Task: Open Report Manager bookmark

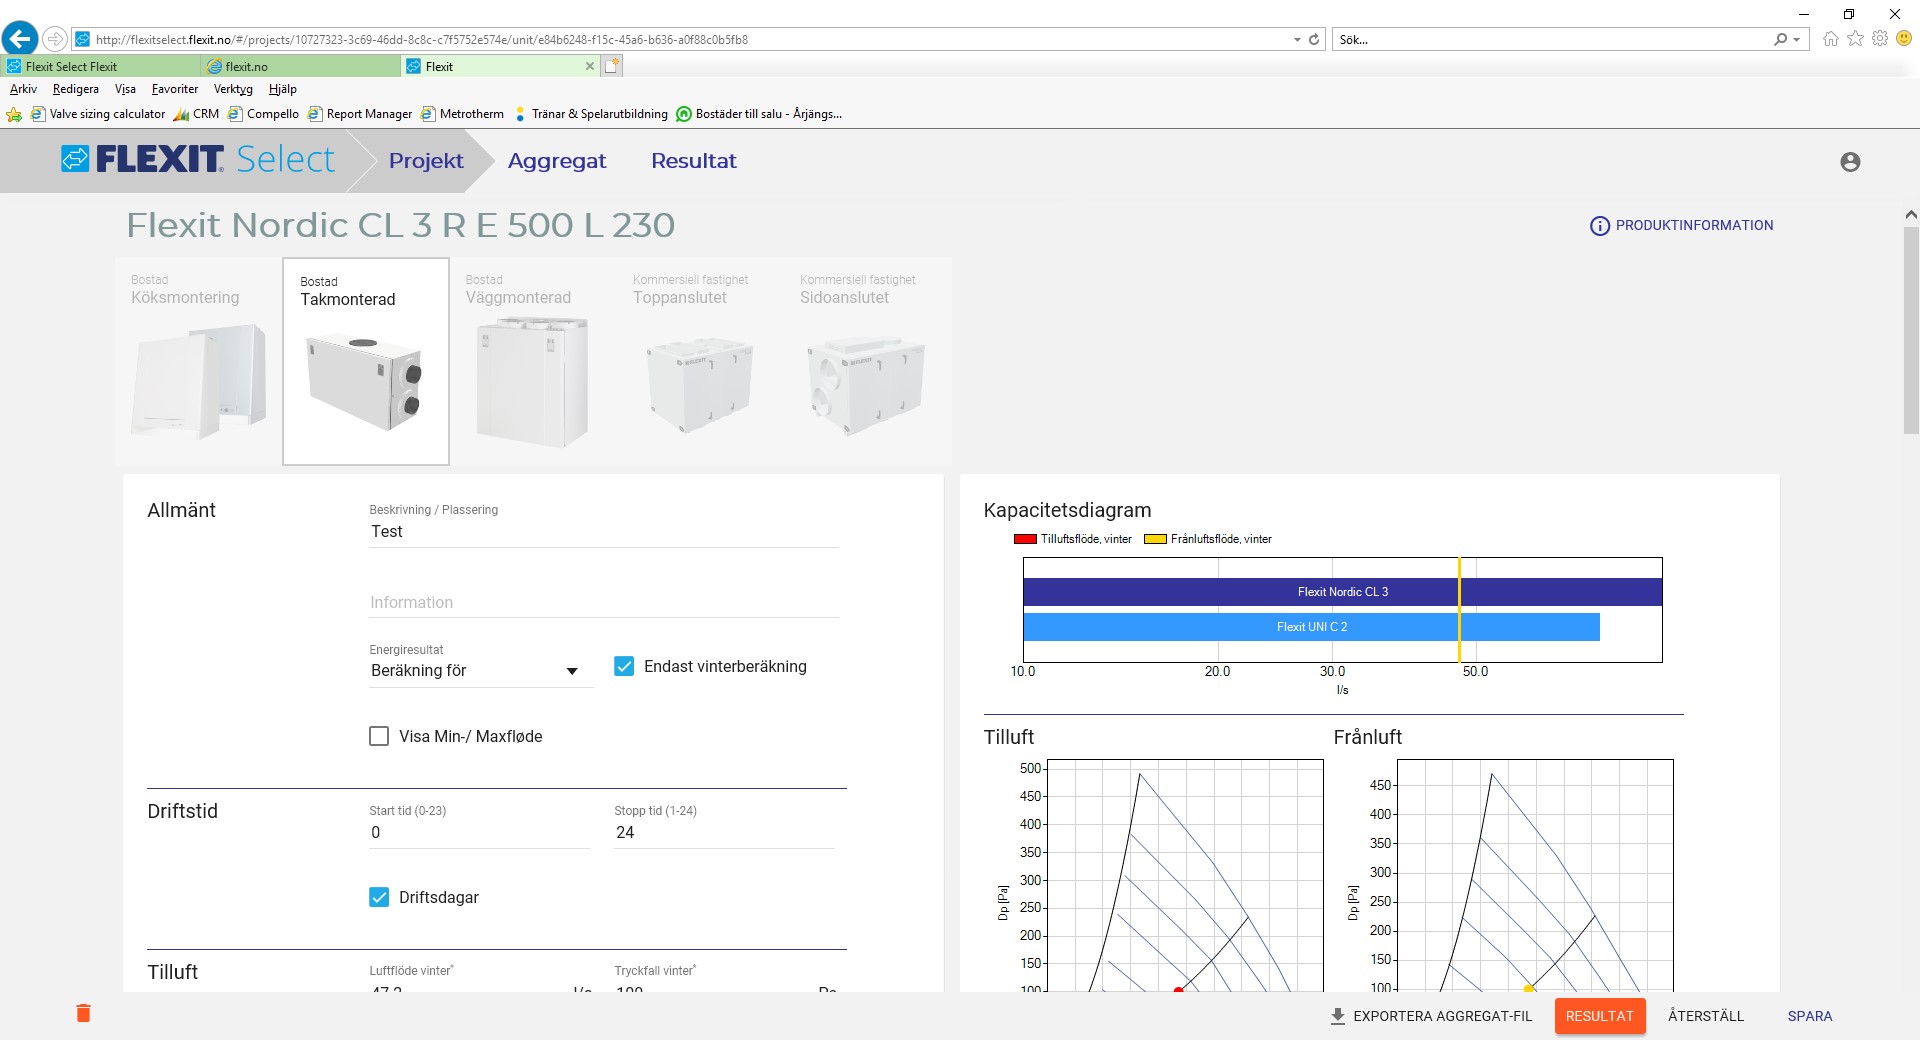Action: click(x=360, y=114)
